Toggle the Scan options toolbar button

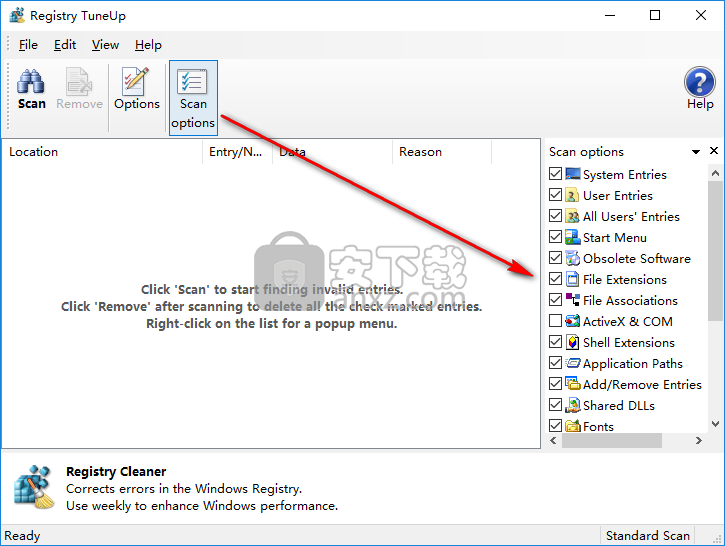click(193, 98)
